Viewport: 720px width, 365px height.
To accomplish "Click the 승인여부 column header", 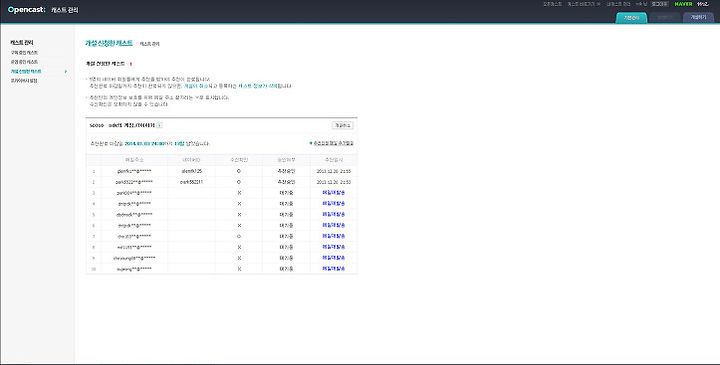I will (286, 160).
